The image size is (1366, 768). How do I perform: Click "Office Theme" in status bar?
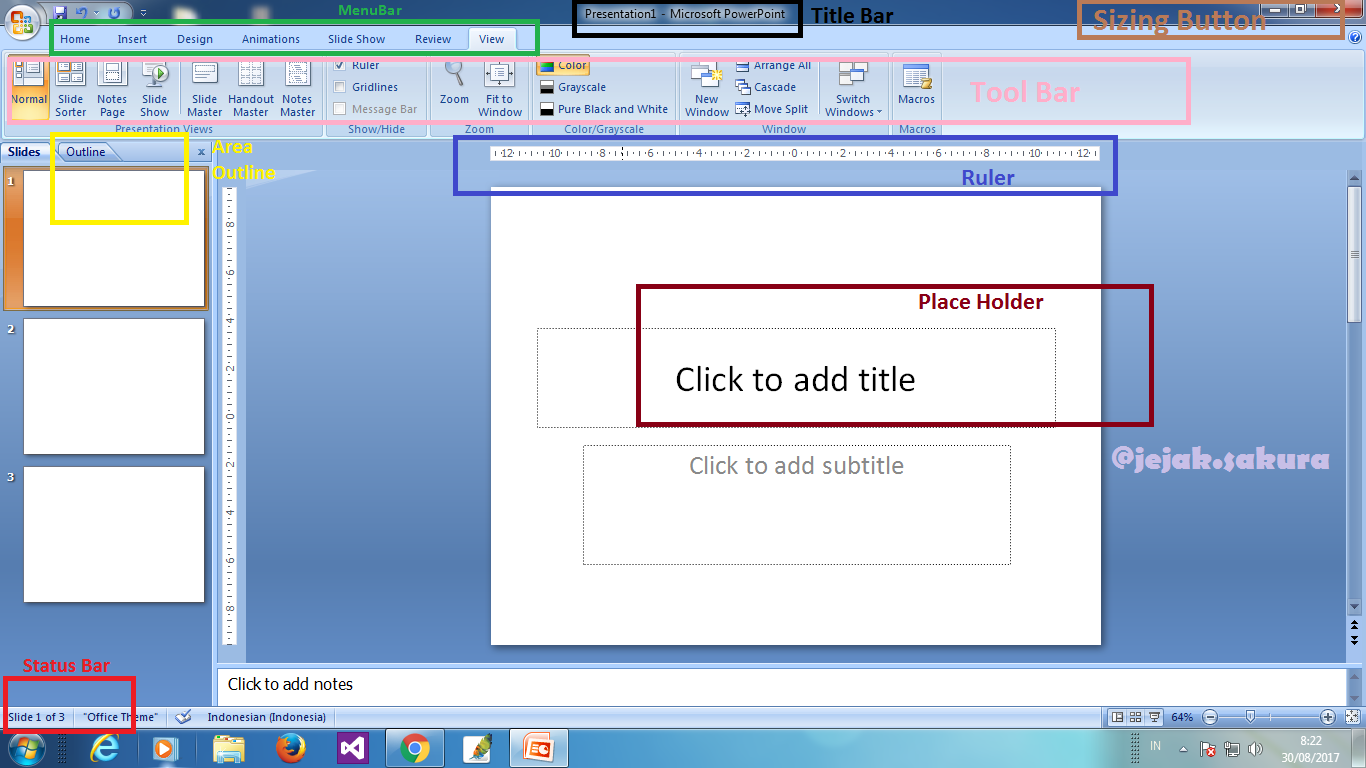(121, 717)
